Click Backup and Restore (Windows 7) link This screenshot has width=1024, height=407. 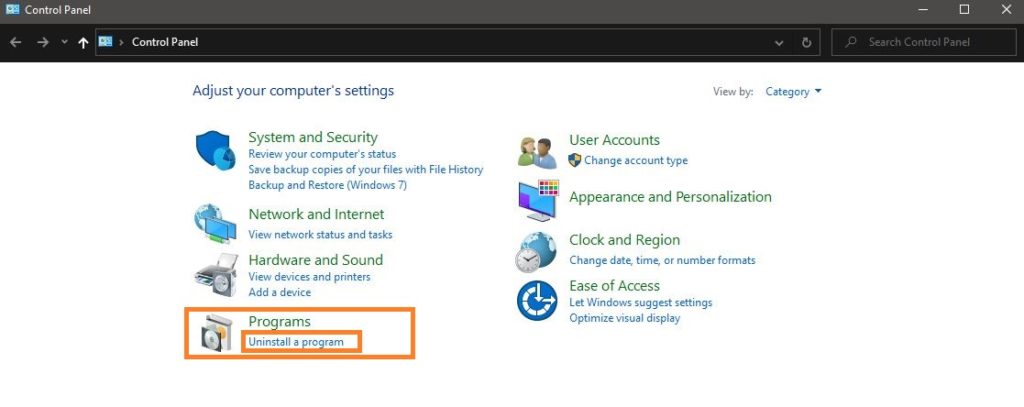coord(327,185)
